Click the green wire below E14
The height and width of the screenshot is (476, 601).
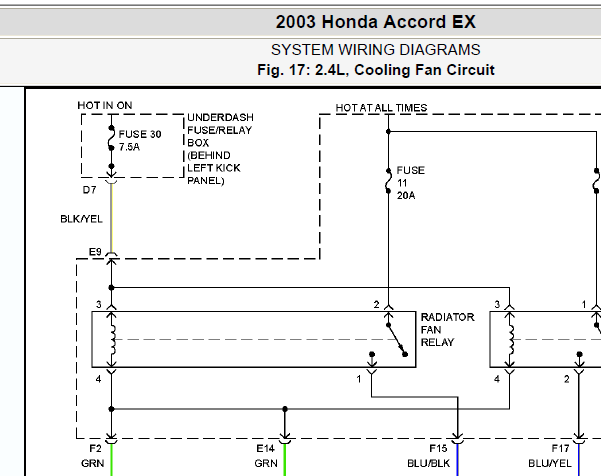285,460
